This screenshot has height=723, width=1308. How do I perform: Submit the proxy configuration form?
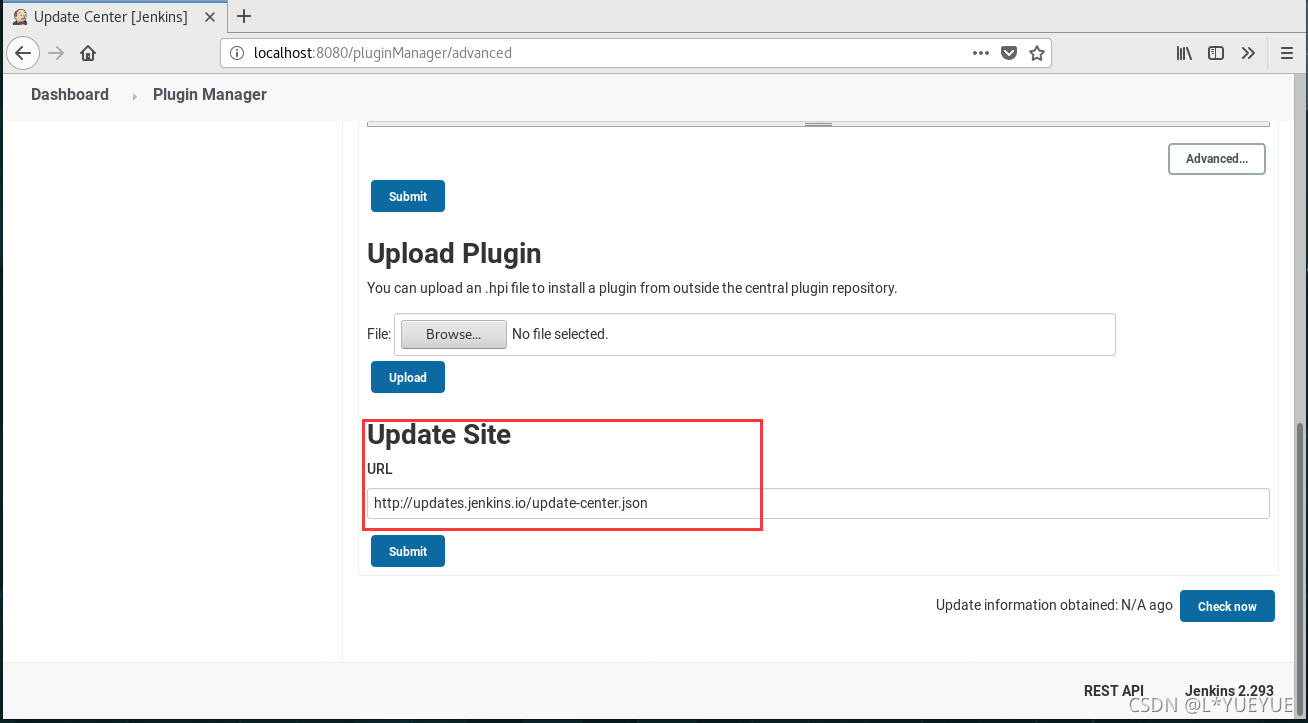click(408, 196)
